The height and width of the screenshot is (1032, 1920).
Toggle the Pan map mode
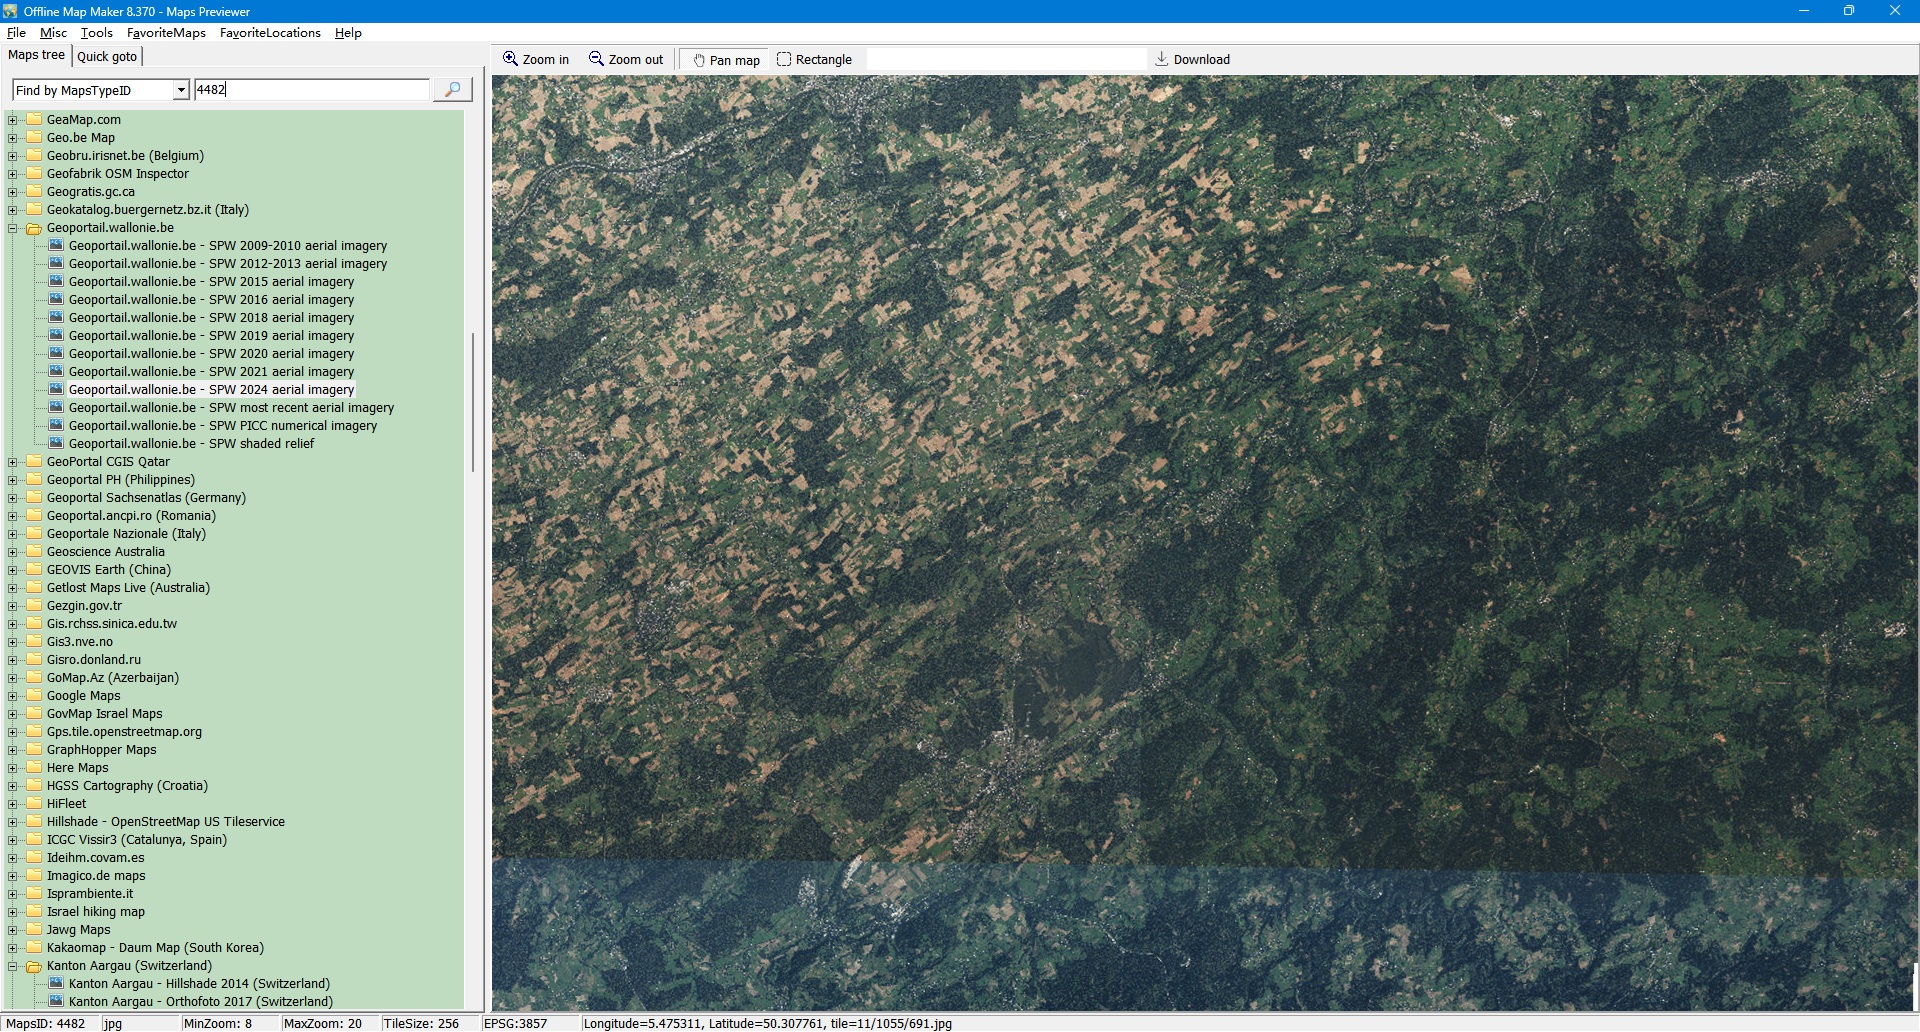pyautogui.click(x=725, y=60)
